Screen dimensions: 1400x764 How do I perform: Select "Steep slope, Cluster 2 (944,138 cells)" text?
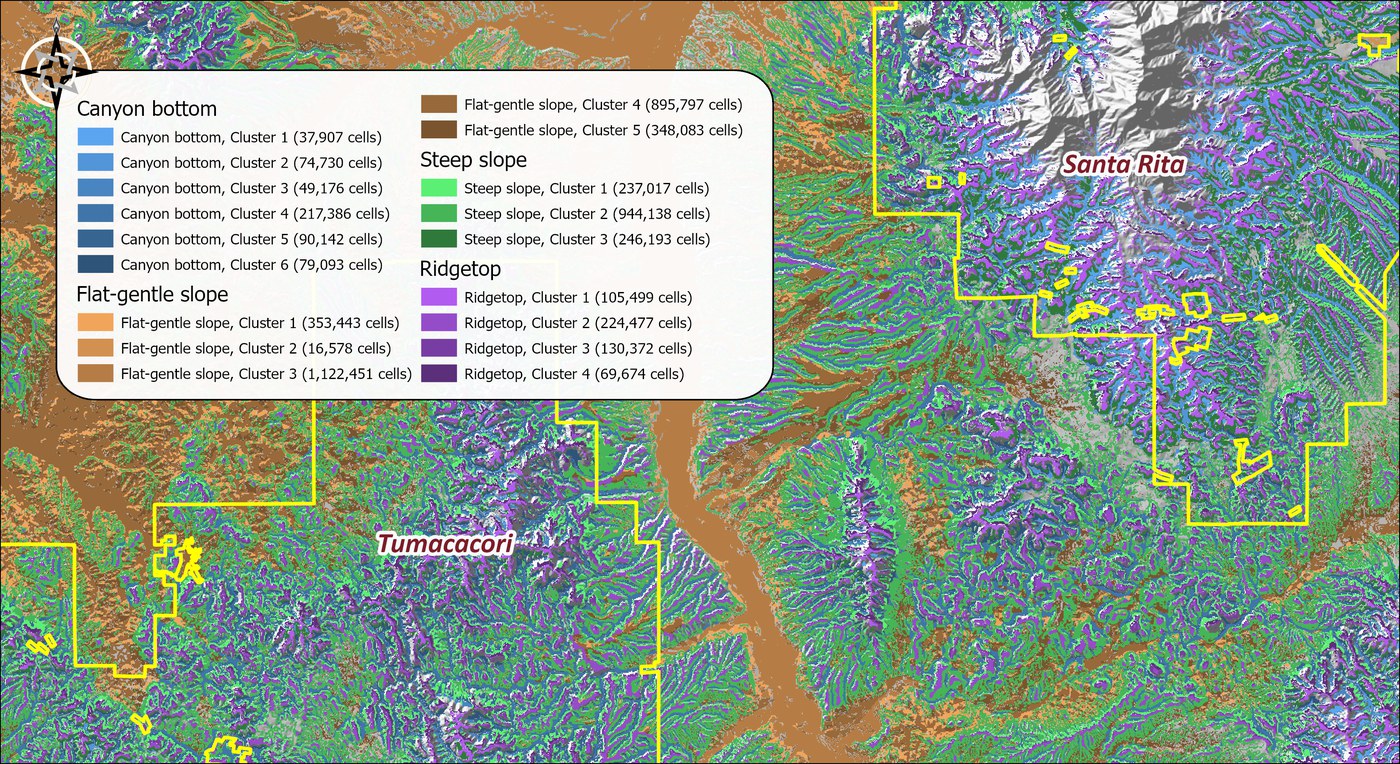pos(587,214)
